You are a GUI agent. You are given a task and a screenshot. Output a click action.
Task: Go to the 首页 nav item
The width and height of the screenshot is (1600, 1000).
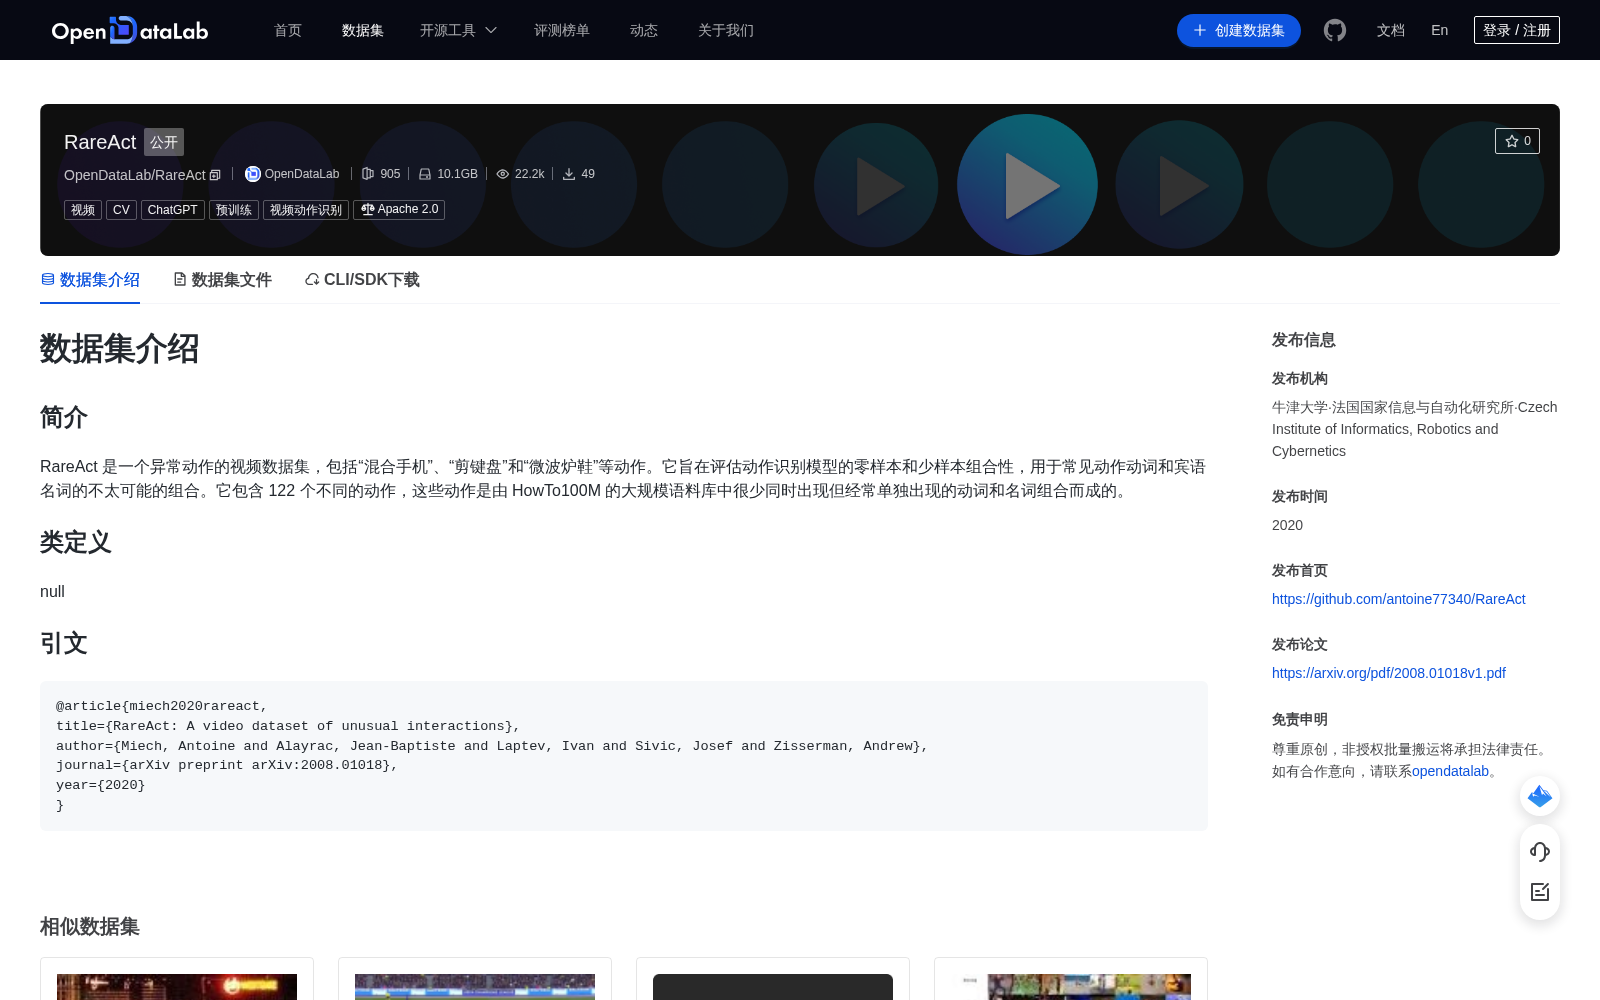point(288,30)
